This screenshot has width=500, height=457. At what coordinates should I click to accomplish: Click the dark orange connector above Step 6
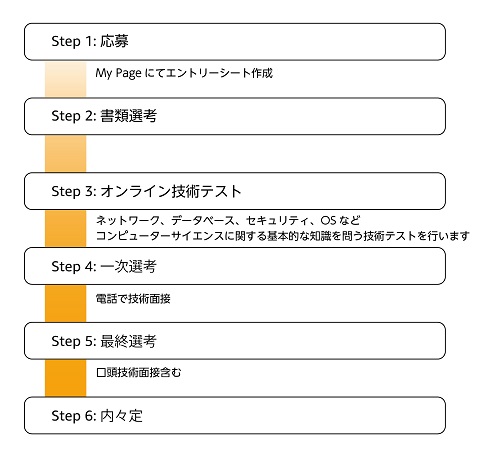pyautogui.click(x=66, y=378)
